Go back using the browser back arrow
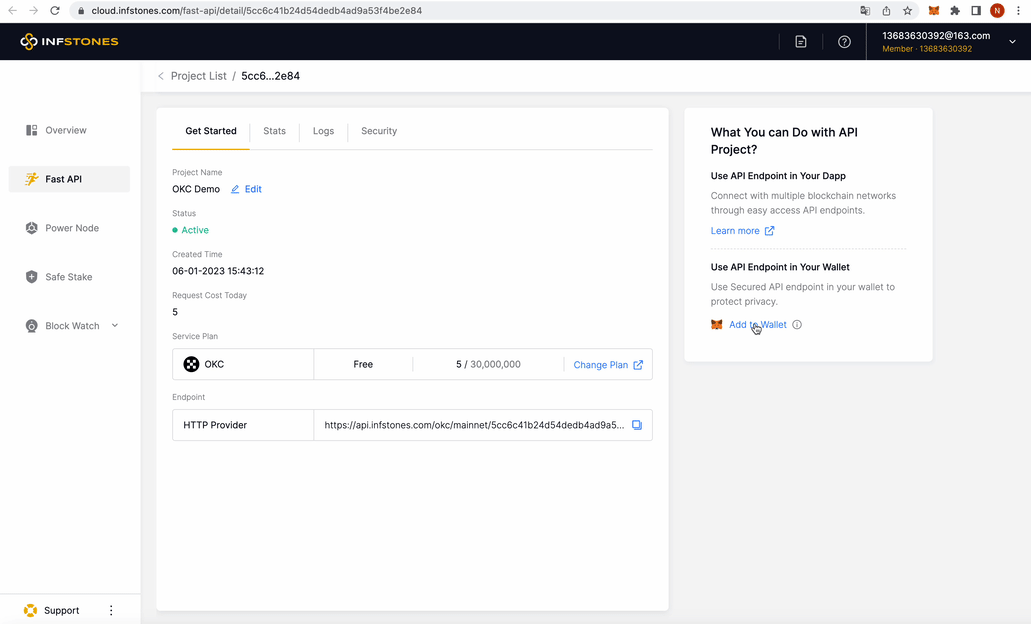The width and height of the screenshot is (1031, 624). click(12, 11)
